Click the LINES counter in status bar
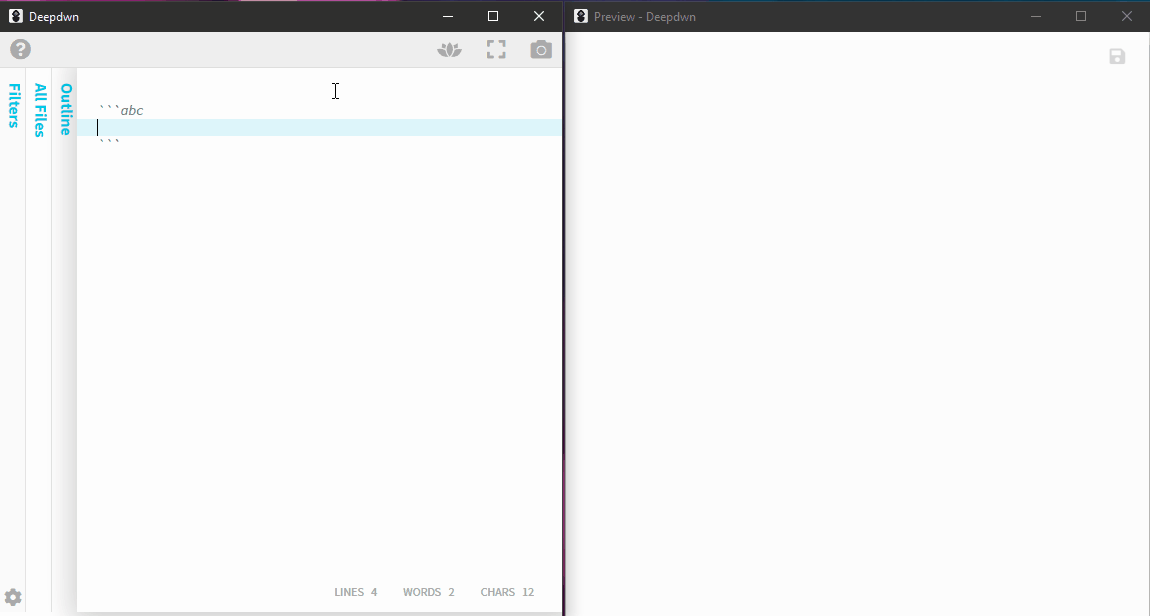1150x616 pixels. coord(356,592)
